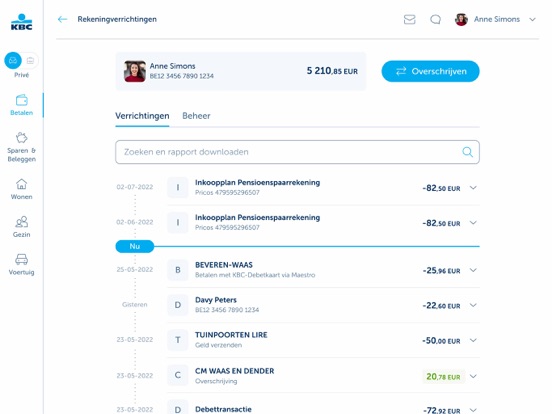Image resolution: width=552 pixels, height=414 pixels.
Task: Click the C avatar for CM WAAS EN DENDER
Action: tap(178, 375)
